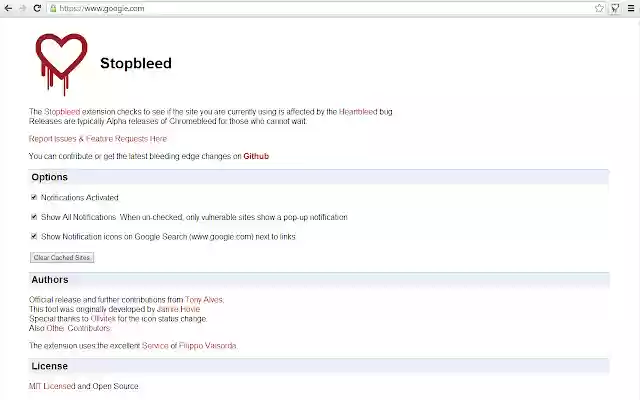Click the Stopbleed page title
Viewport: 640px width, 400px height.
136,63
